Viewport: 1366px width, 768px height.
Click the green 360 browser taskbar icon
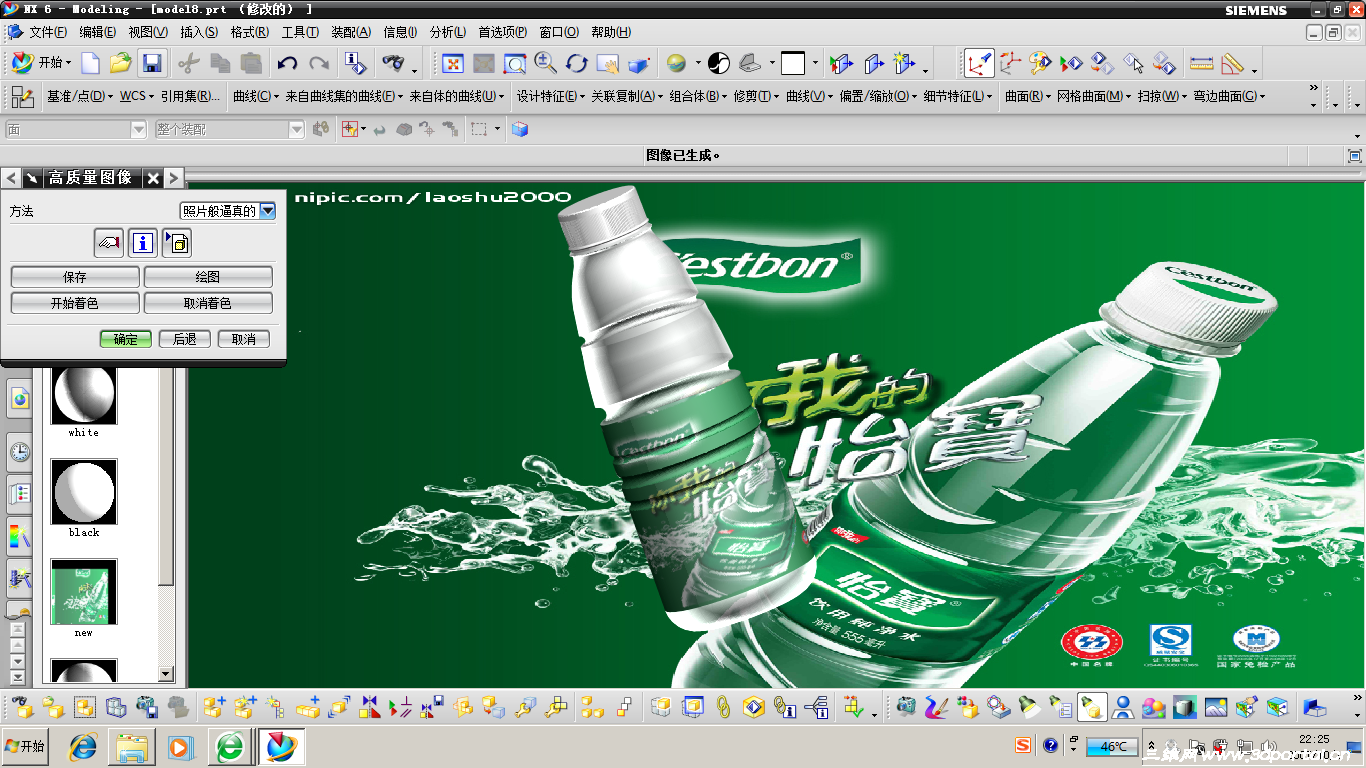pyautogui.click(x=230, y=746)
